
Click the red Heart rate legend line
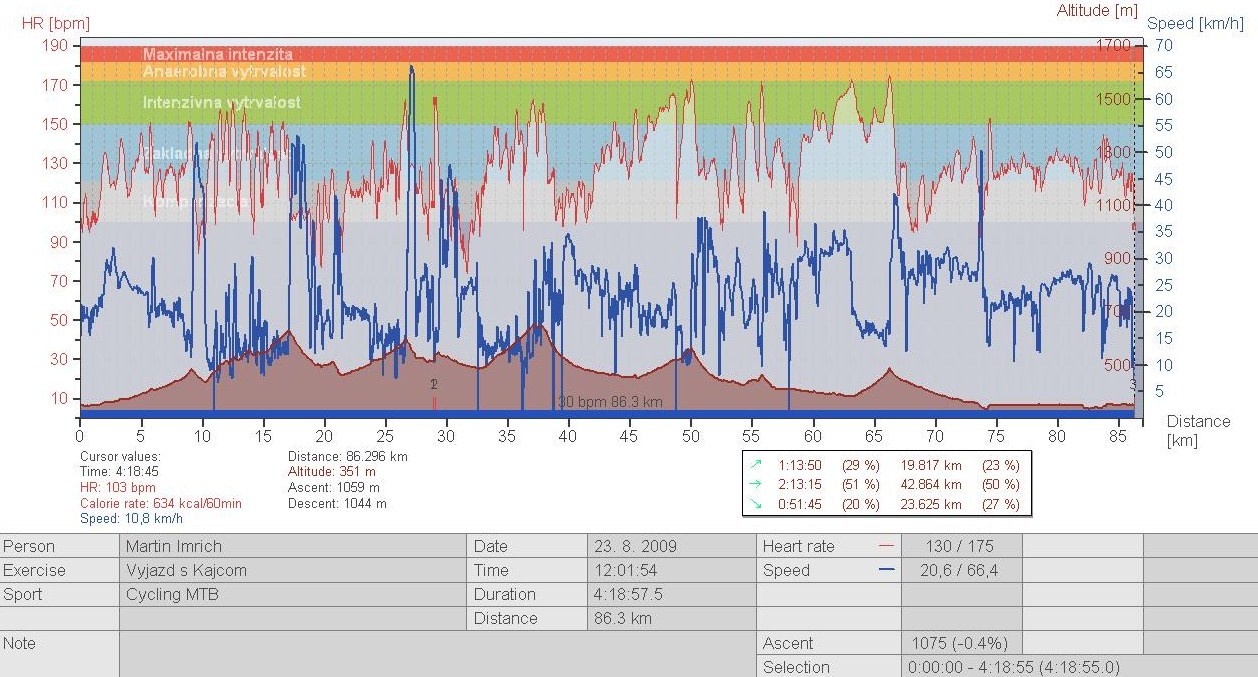(884, 546)
